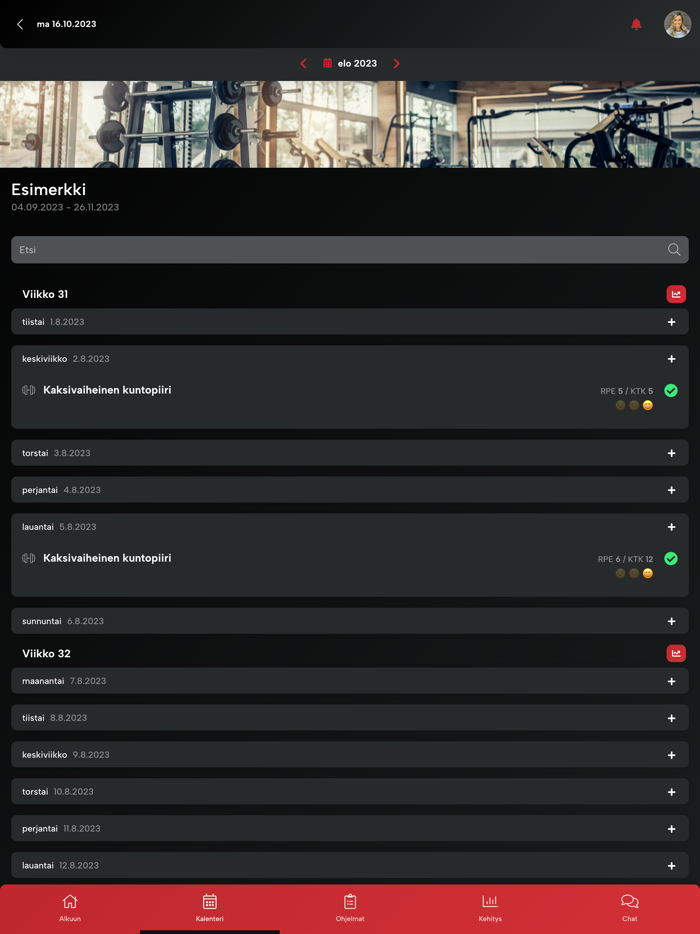700x934 pixels.
Task: Add workout on perjantai 4.8.2023
Action: tap(671, 490)
